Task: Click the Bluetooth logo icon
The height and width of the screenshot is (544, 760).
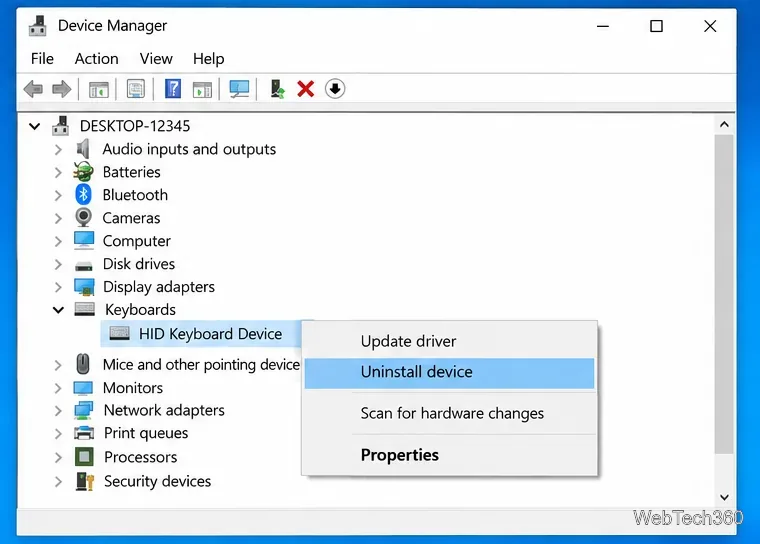Action: click(83, 194)
